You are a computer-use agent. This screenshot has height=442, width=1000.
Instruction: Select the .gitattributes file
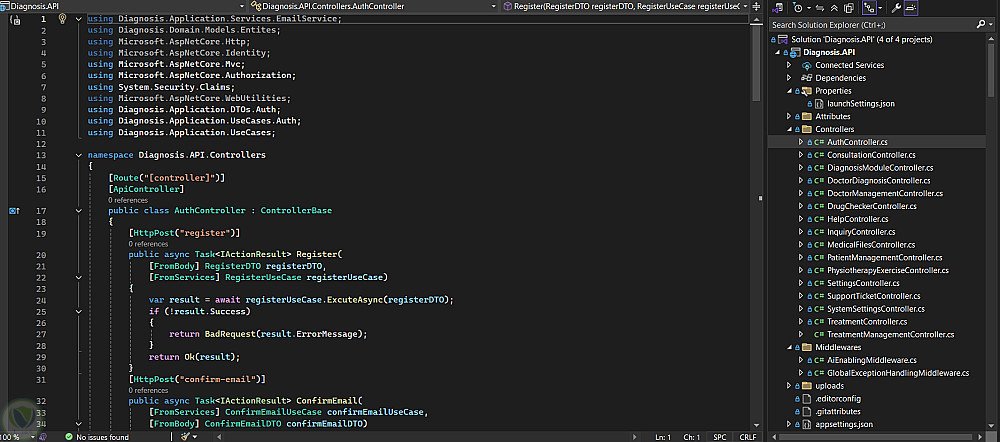[x=837, y=411]
